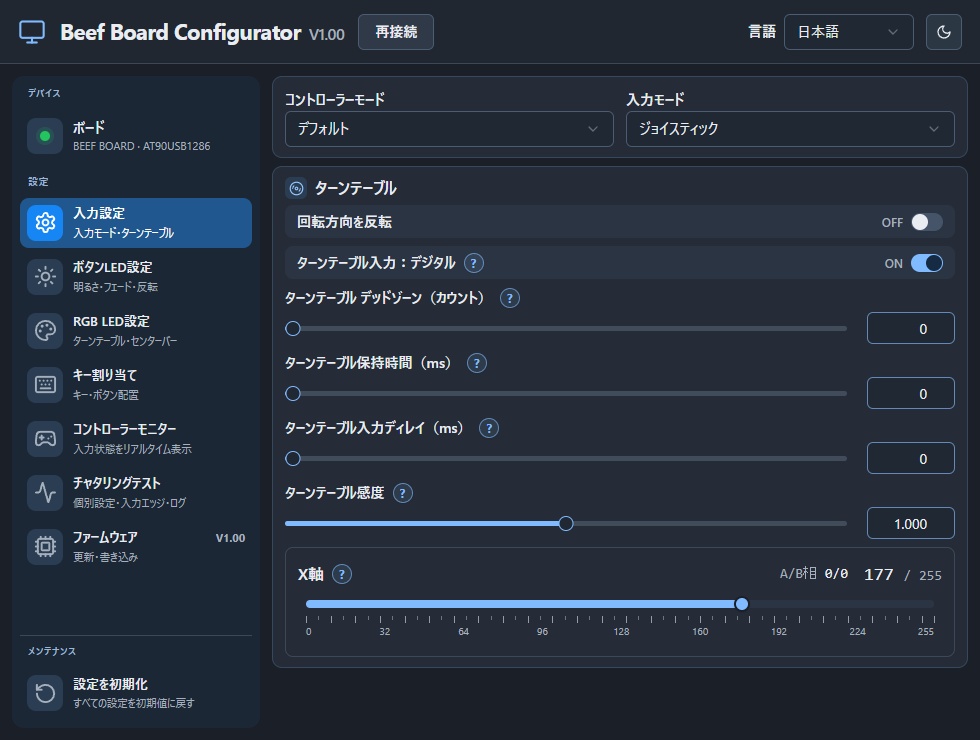The height and width of the screenshot is (740, 980).
Task: Click the keyboard icon for キー割り当て
Action: click(x=45, y=384)
